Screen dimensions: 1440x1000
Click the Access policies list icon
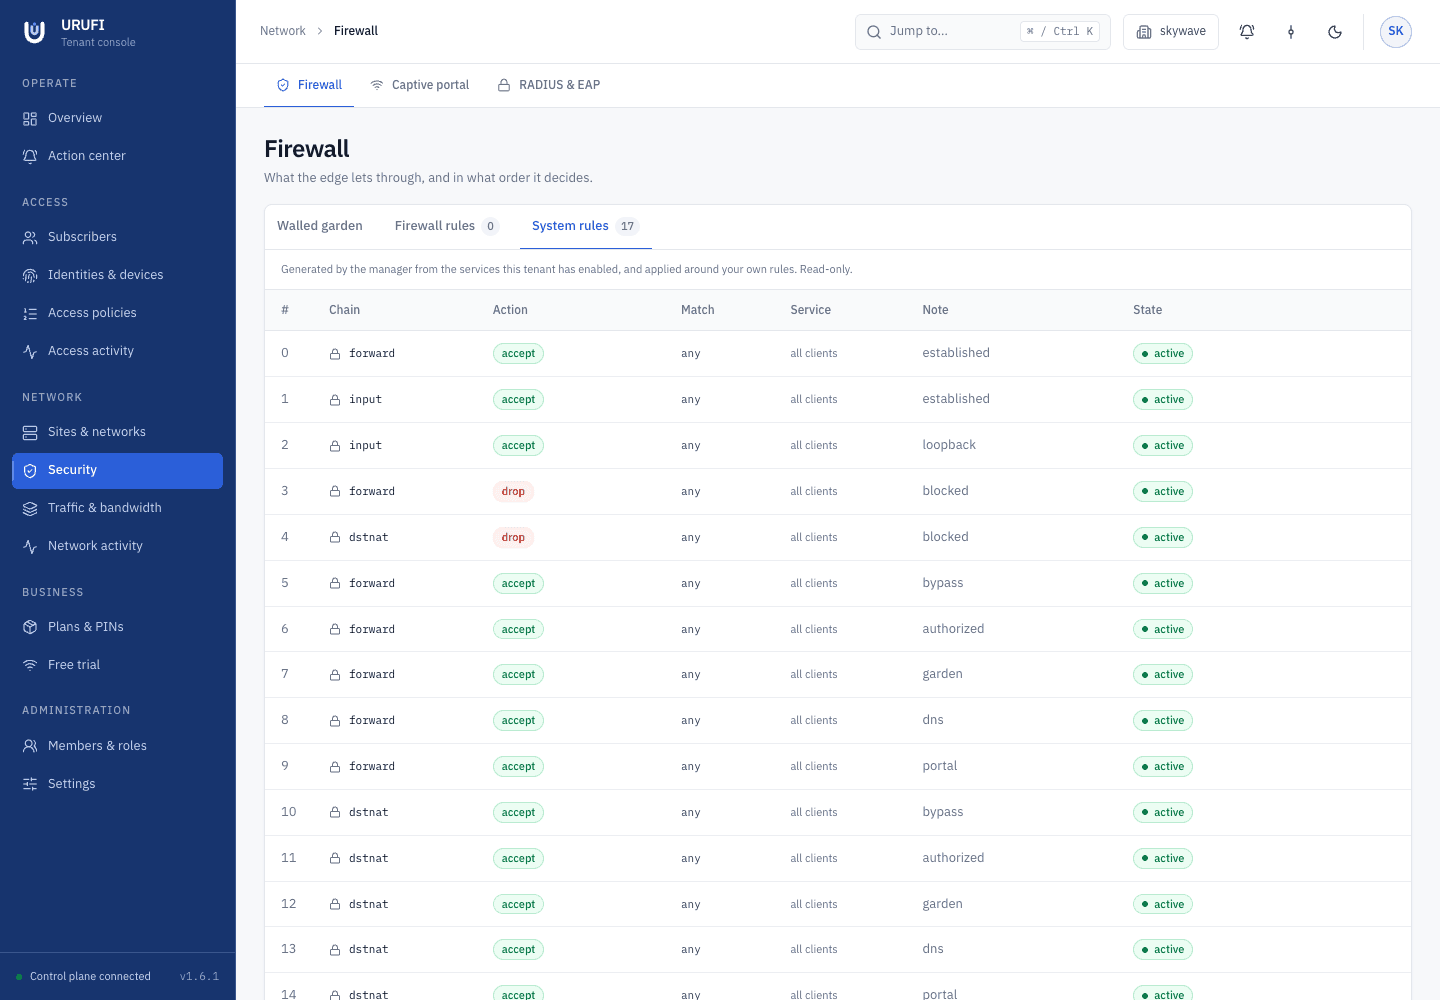pyautogui.click(x=30, y=314)
